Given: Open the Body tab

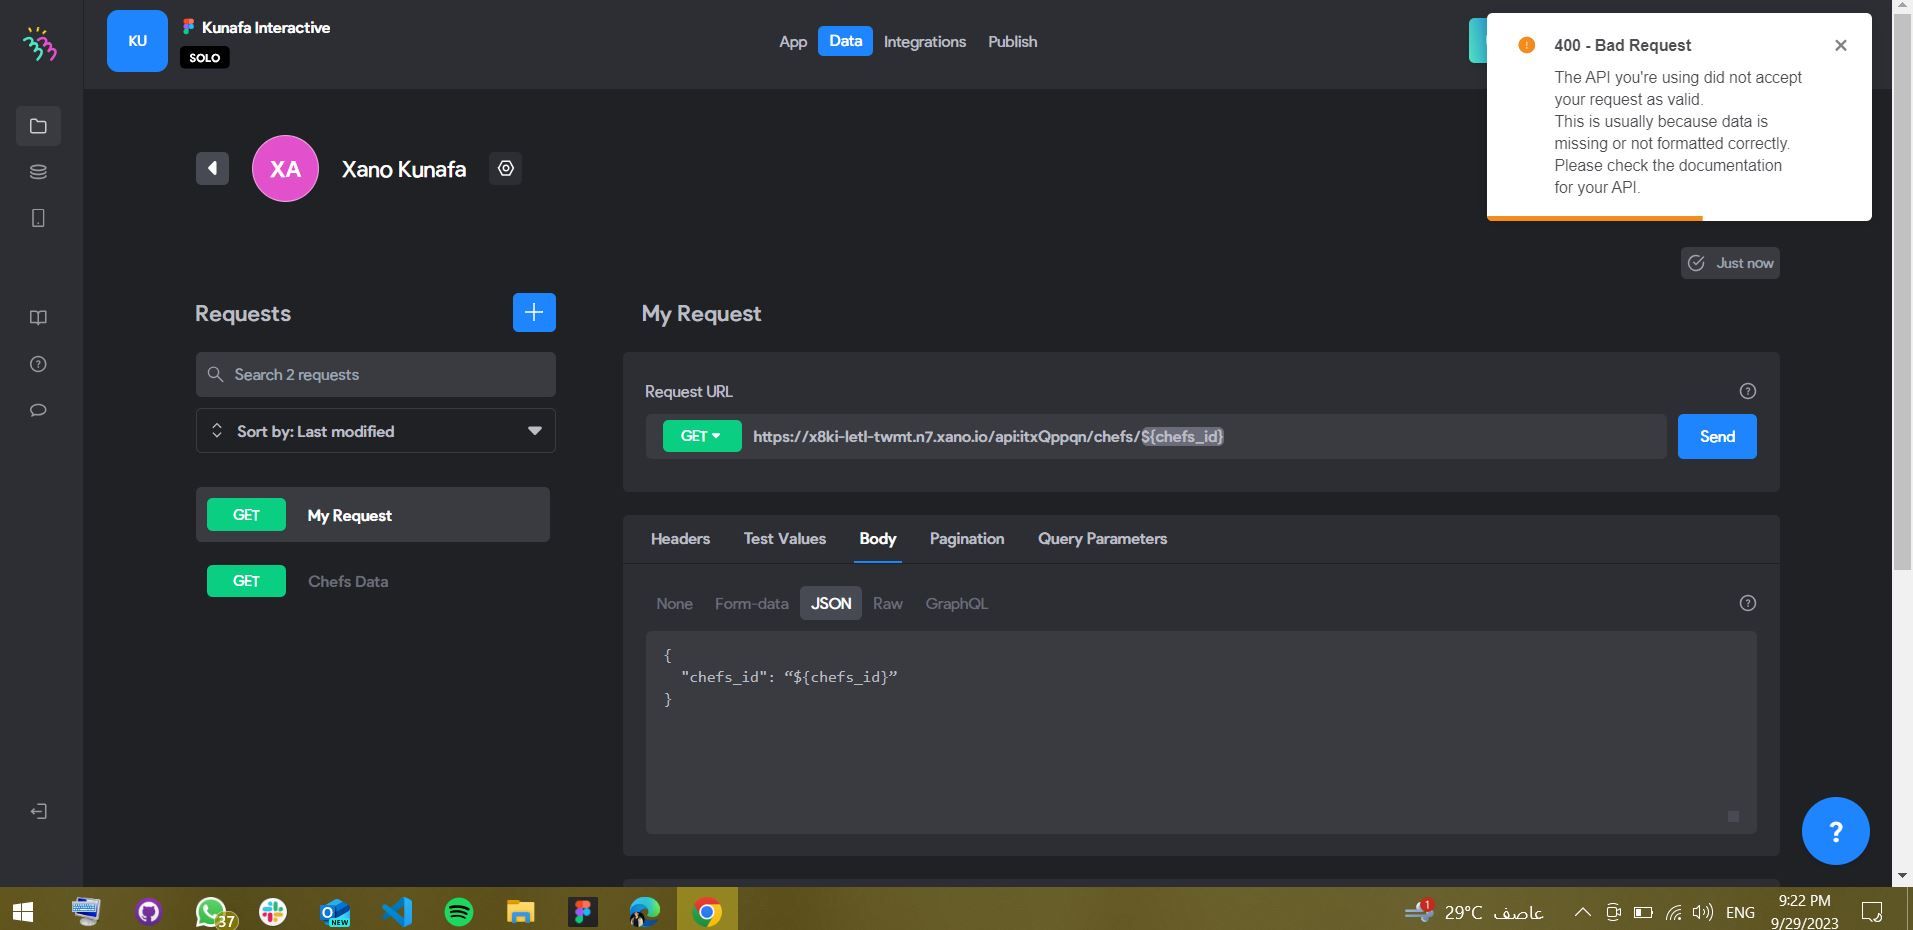Looking at the screenshot, I should tap(877, 539).
